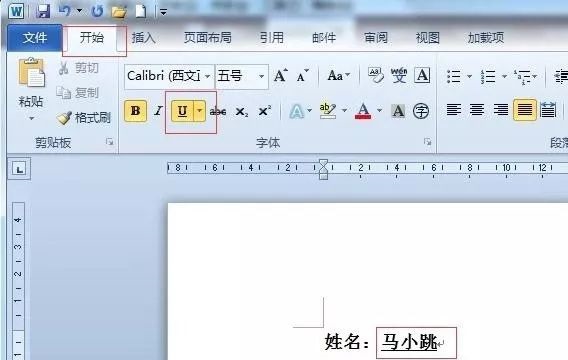Switch to the 插入 ribbon tab
Image resolution: width=568 pixels, height=360 pixels.
point(143,37)
